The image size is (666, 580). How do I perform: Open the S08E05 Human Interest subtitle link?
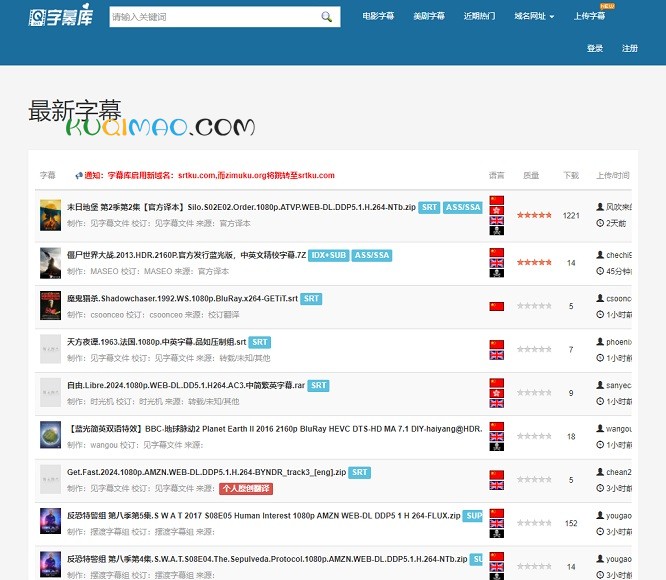tap(263, 515)
